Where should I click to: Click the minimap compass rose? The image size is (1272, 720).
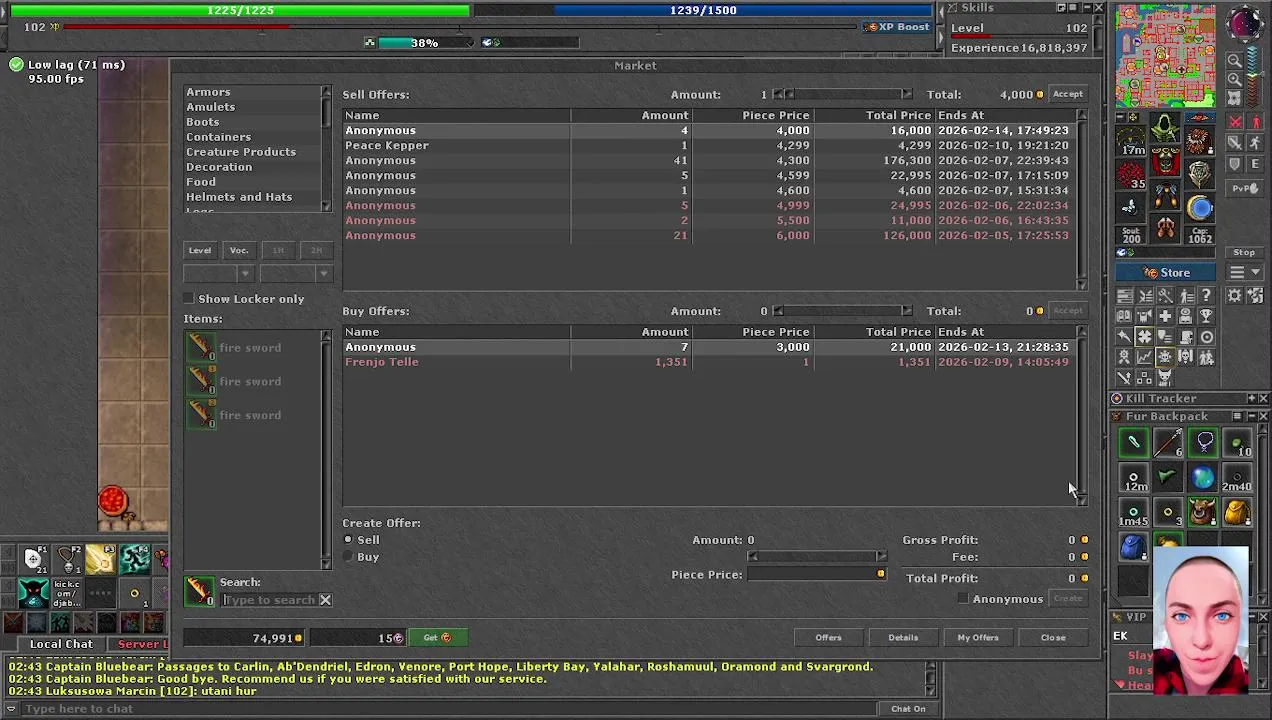(x=1245, y=23)
